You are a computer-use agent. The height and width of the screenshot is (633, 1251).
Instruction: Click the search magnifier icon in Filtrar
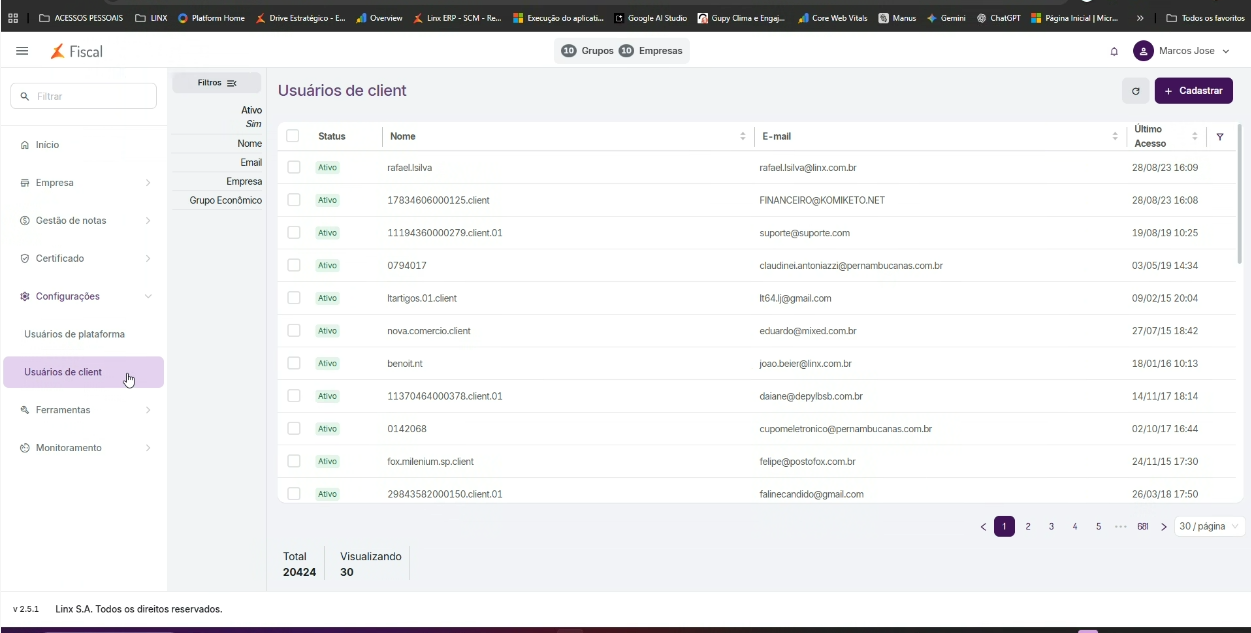click(x=25, y=96)
